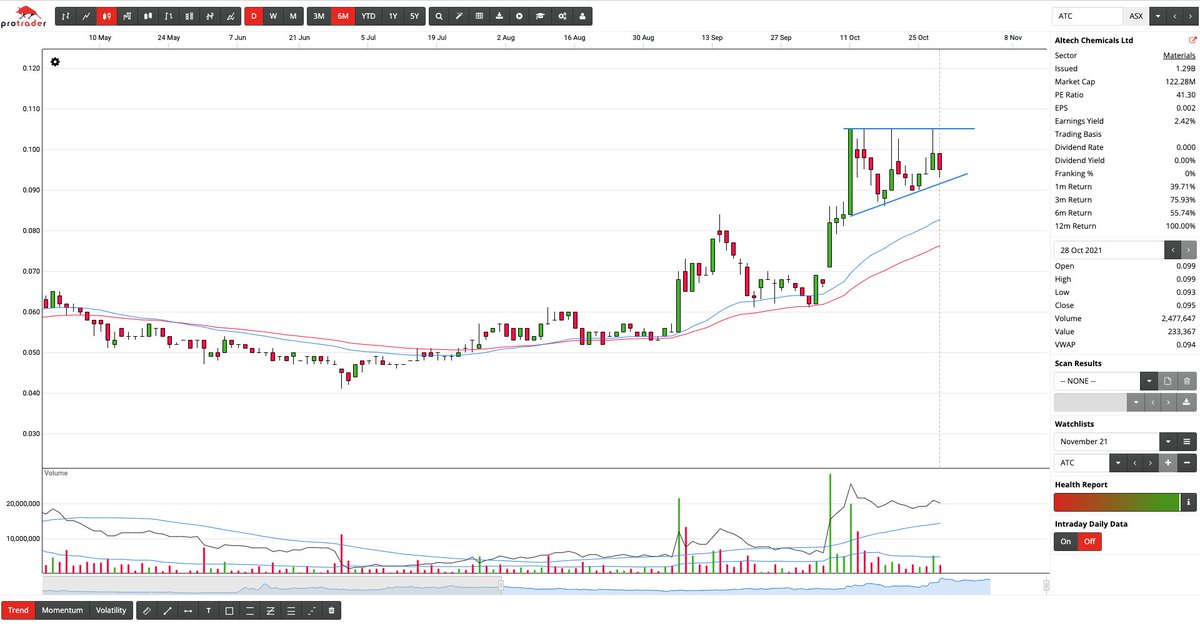Open chart settings gear on chart
The width and height of the screenshot is (1200, 626).
pyautogui.click(x=55, y=62)
